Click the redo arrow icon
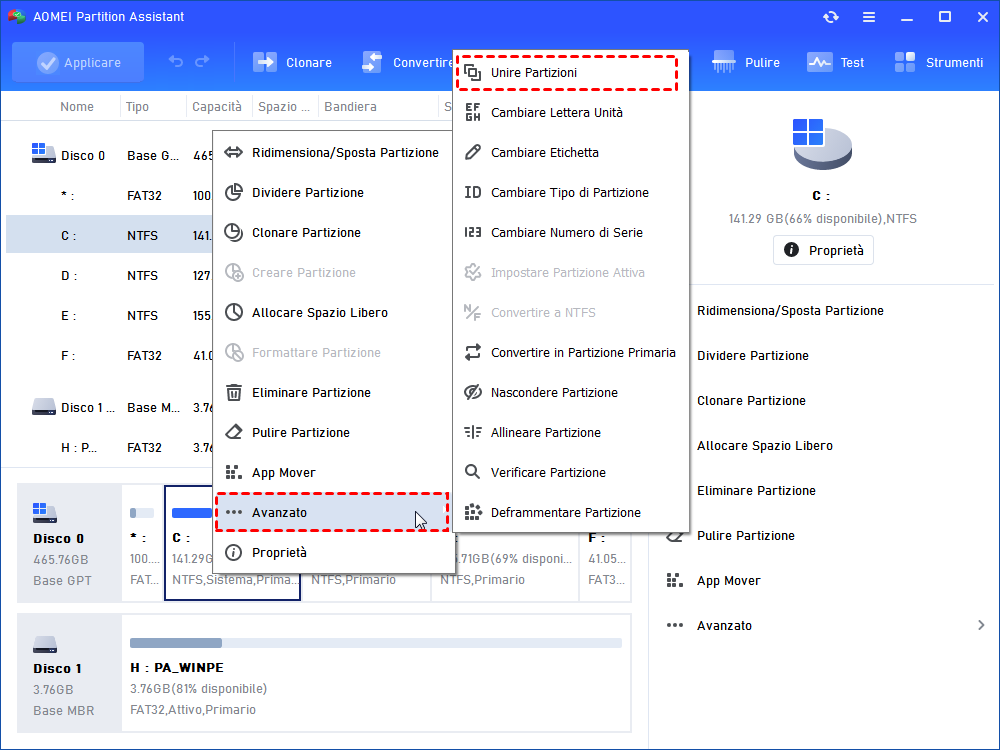1000x750 pixels. pos(202,62)
